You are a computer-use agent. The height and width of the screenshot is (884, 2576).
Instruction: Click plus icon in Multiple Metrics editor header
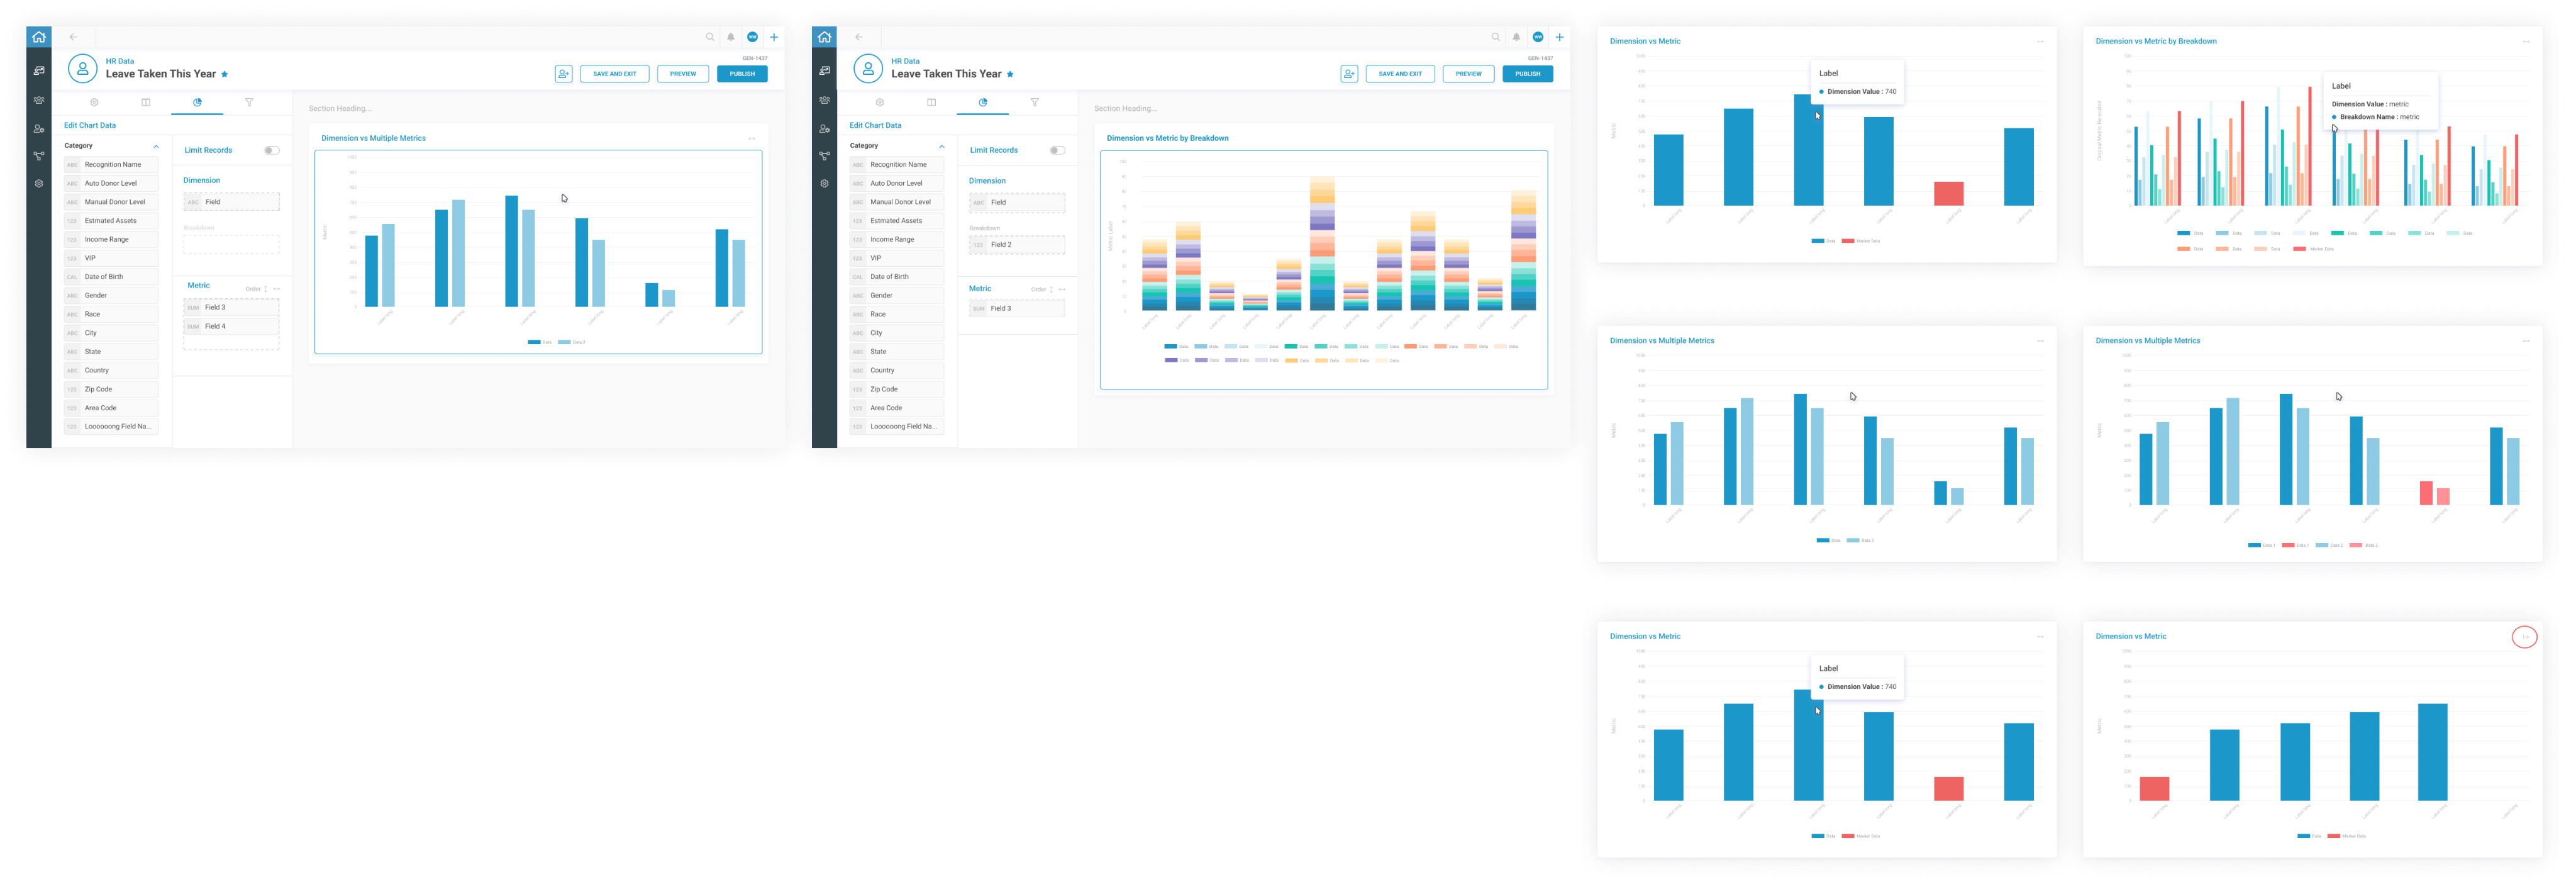[x=773, y=37]
